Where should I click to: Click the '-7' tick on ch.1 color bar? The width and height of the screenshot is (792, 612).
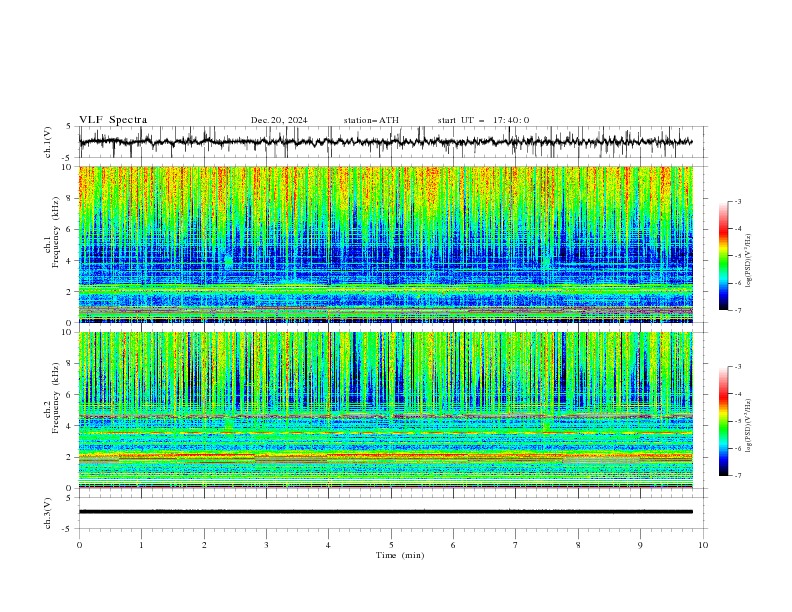[x=738, y=310]
